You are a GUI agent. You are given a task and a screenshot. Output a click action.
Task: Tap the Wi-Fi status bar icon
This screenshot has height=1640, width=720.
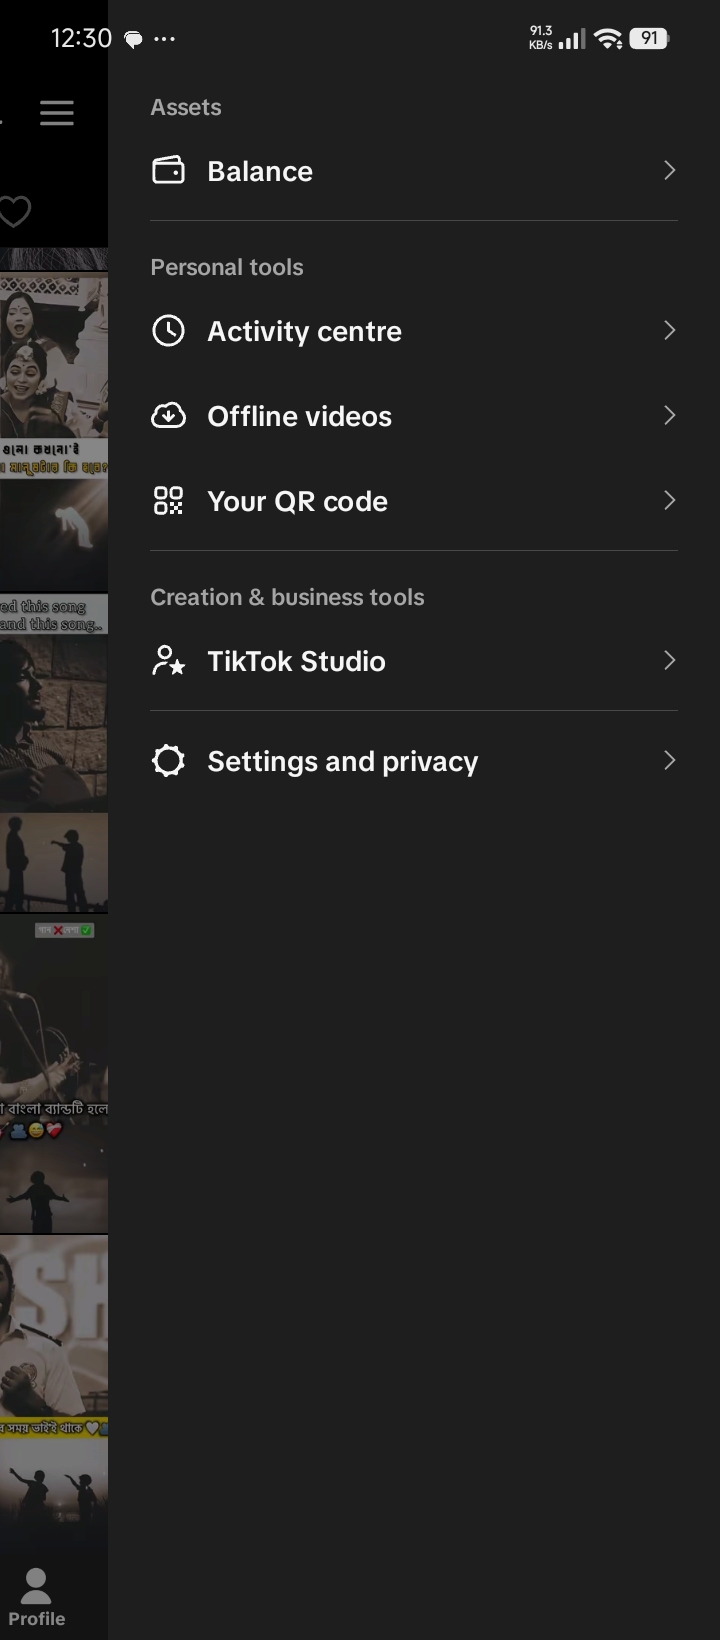pyautogui.click(x=607, y=39)
